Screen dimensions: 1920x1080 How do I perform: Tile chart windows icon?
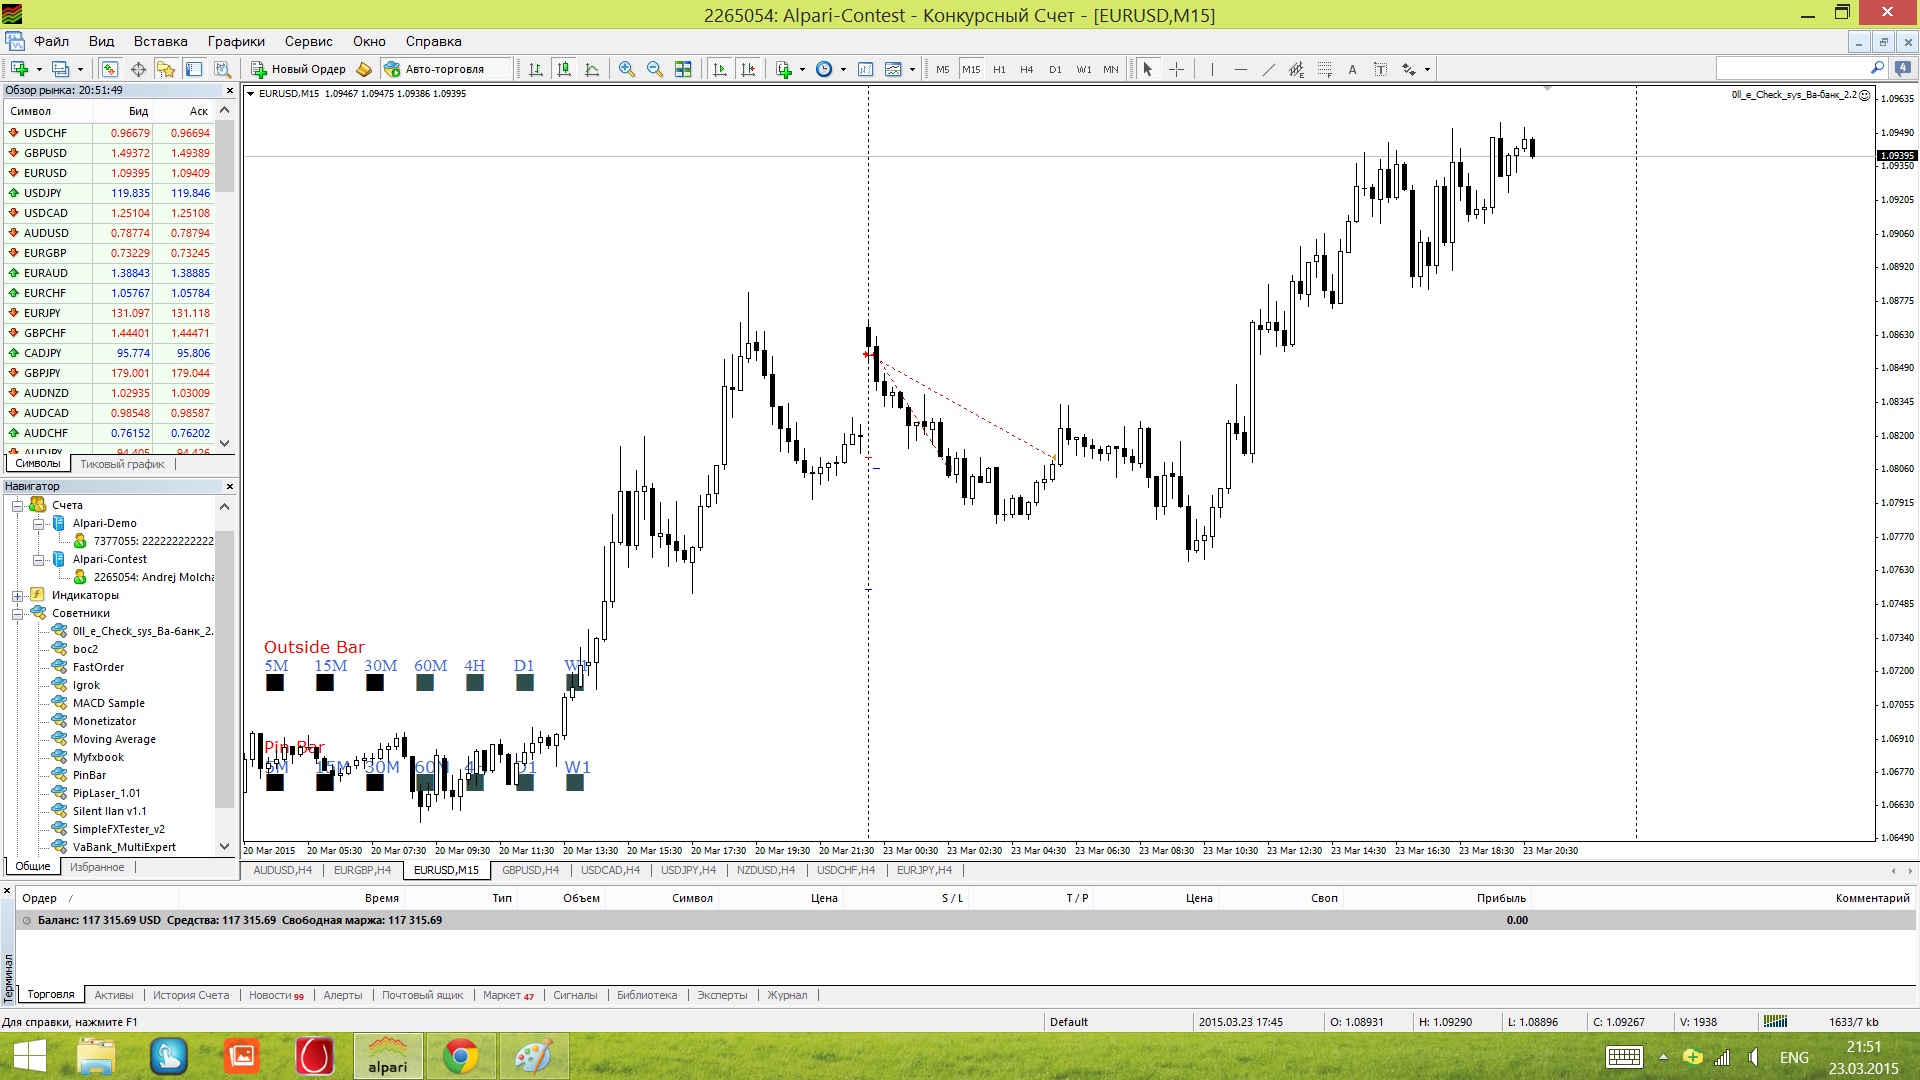click(x=683, y=69)
